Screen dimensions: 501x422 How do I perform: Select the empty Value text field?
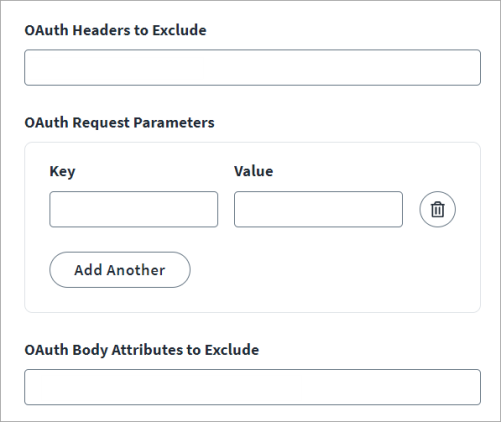click(318, 209)
